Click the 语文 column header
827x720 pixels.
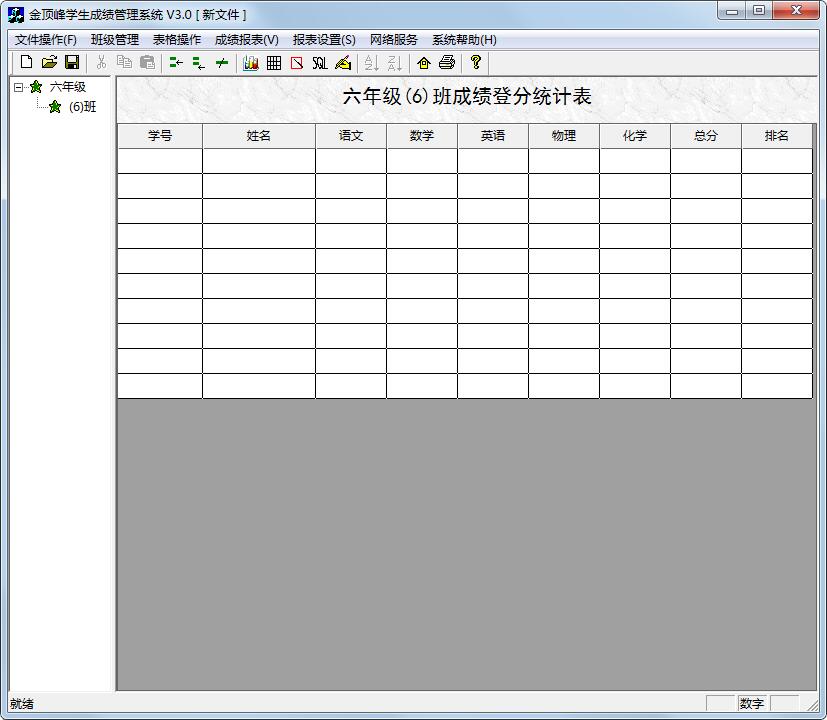point(351,136)
